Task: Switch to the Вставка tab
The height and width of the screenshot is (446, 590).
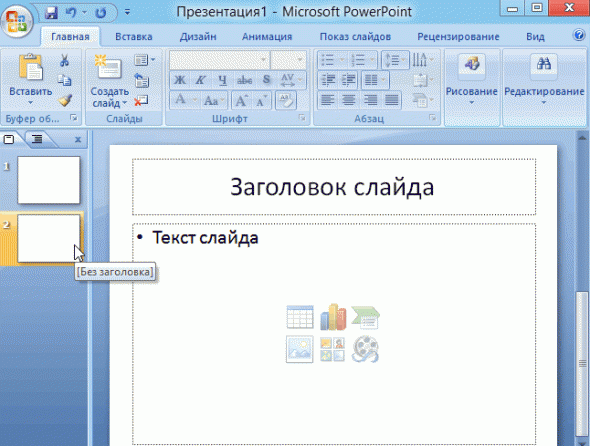Action: click(134, 37)
